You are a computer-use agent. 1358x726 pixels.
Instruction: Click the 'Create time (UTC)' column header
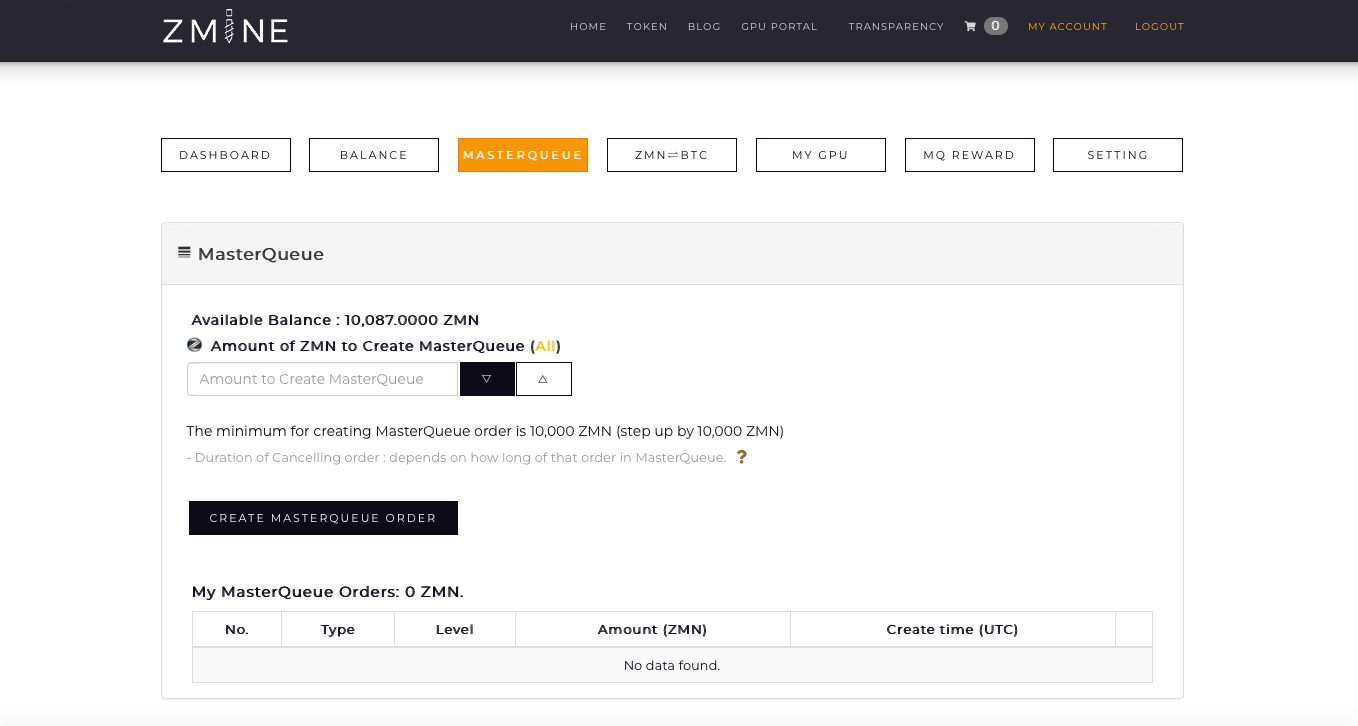coord(953,630)
